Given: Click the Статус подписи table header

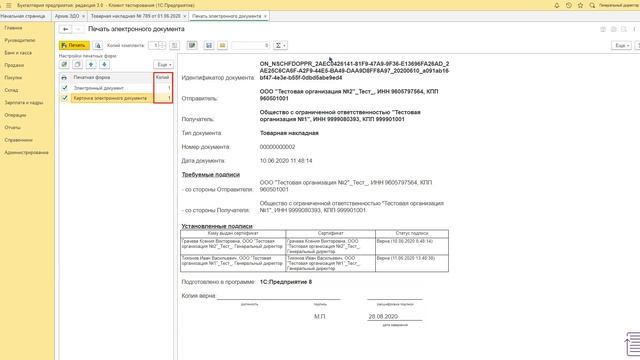Looking at the screenshot, I should [x=412, y=233].
